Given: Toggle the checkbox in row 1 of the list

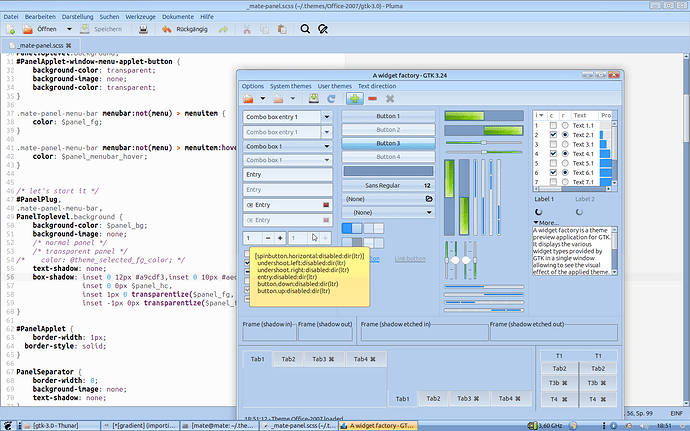Looking at the screenshot, I should 553,125.
